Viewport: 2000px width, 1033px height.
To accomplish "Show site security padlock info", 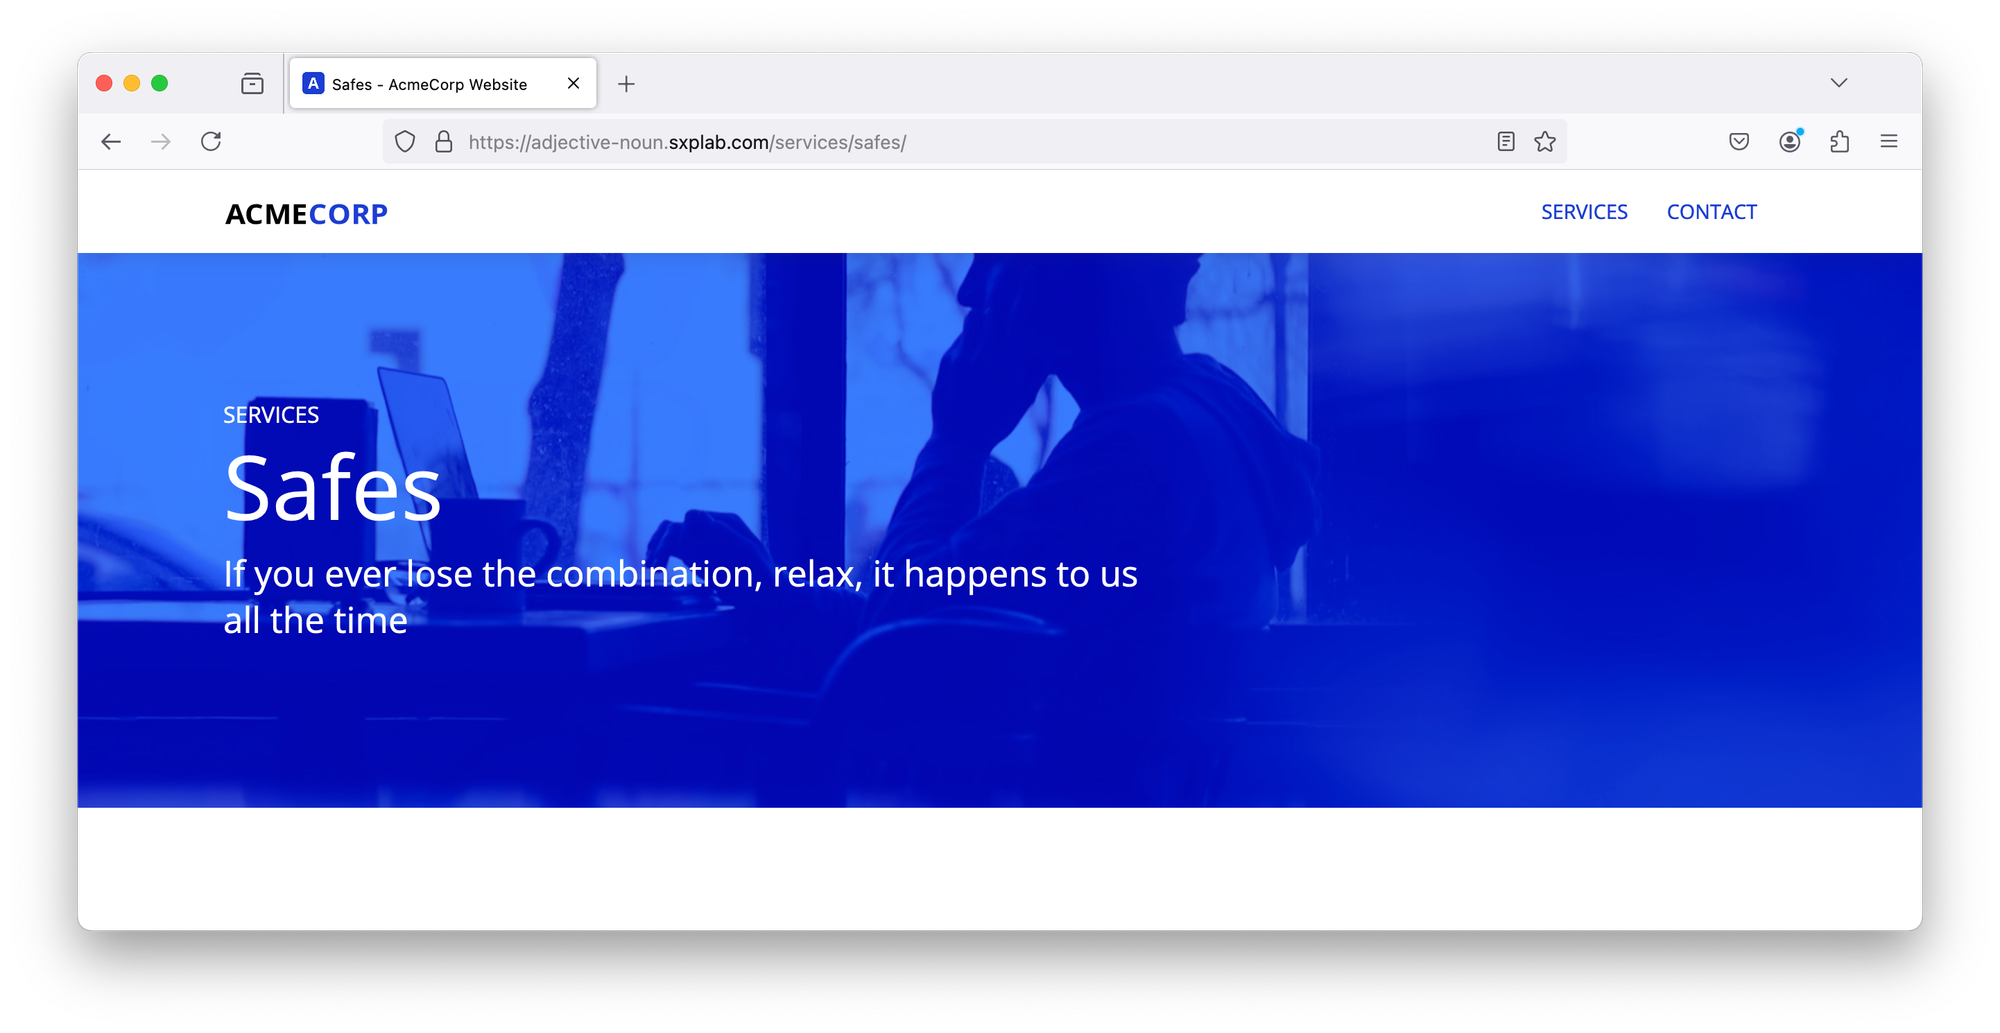I will pyautogui.click(x=444, y=142).
